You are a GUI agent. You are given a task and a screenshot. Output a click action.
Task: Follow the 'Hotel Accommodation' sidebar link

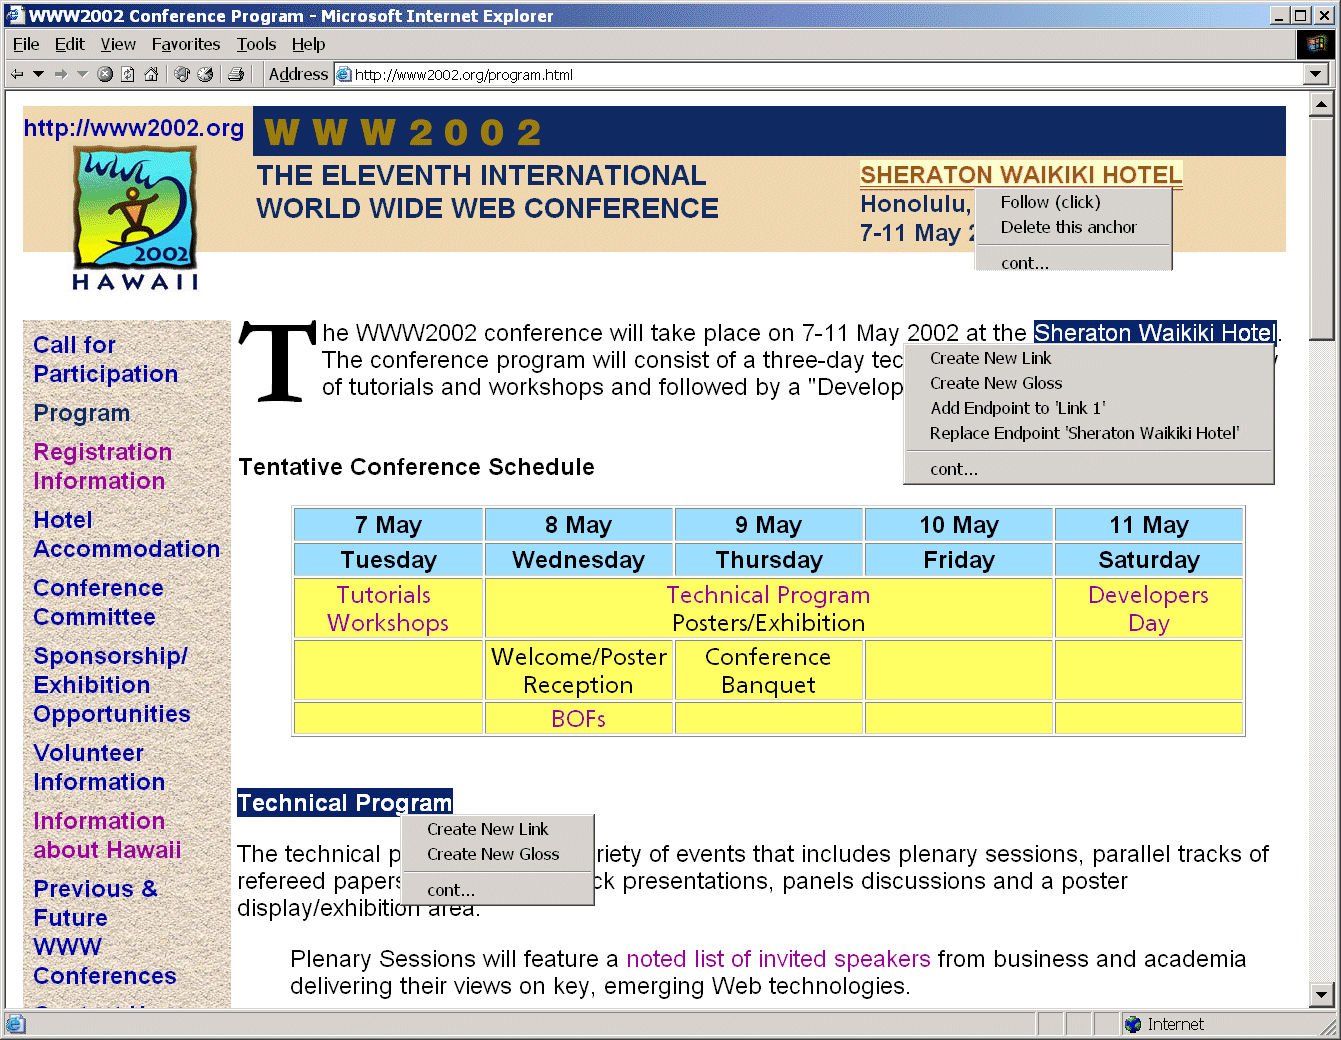126,534
